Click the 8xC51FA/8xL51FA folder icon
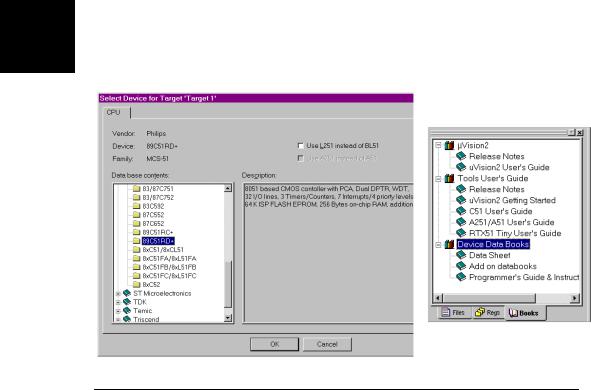Image resolution: width=591 pixels, height=390 pixels. click(x=136, y=258)
